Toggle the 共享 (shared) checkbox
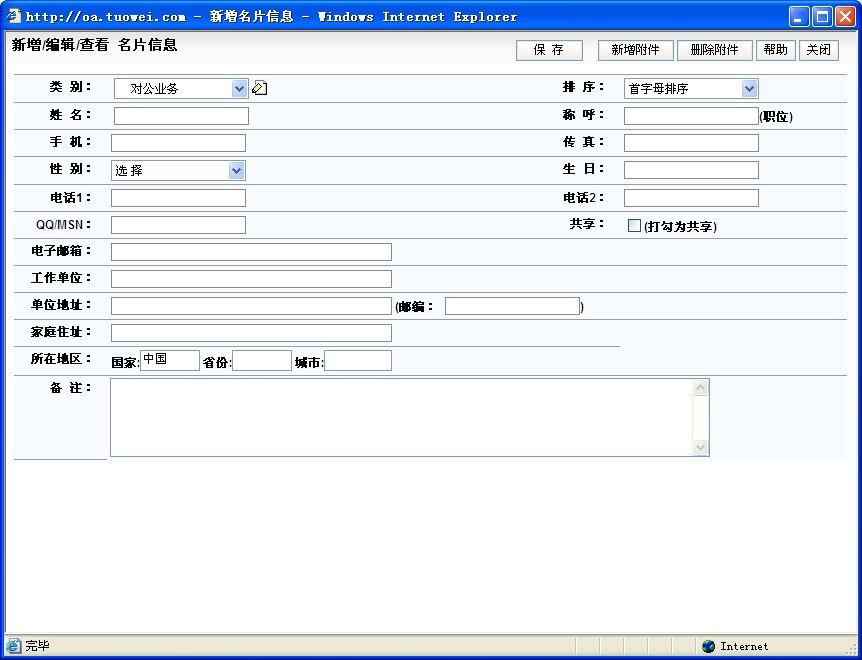The height and width of the screenshot is (660, 862). pyautogui.click(x=634, y=226)
